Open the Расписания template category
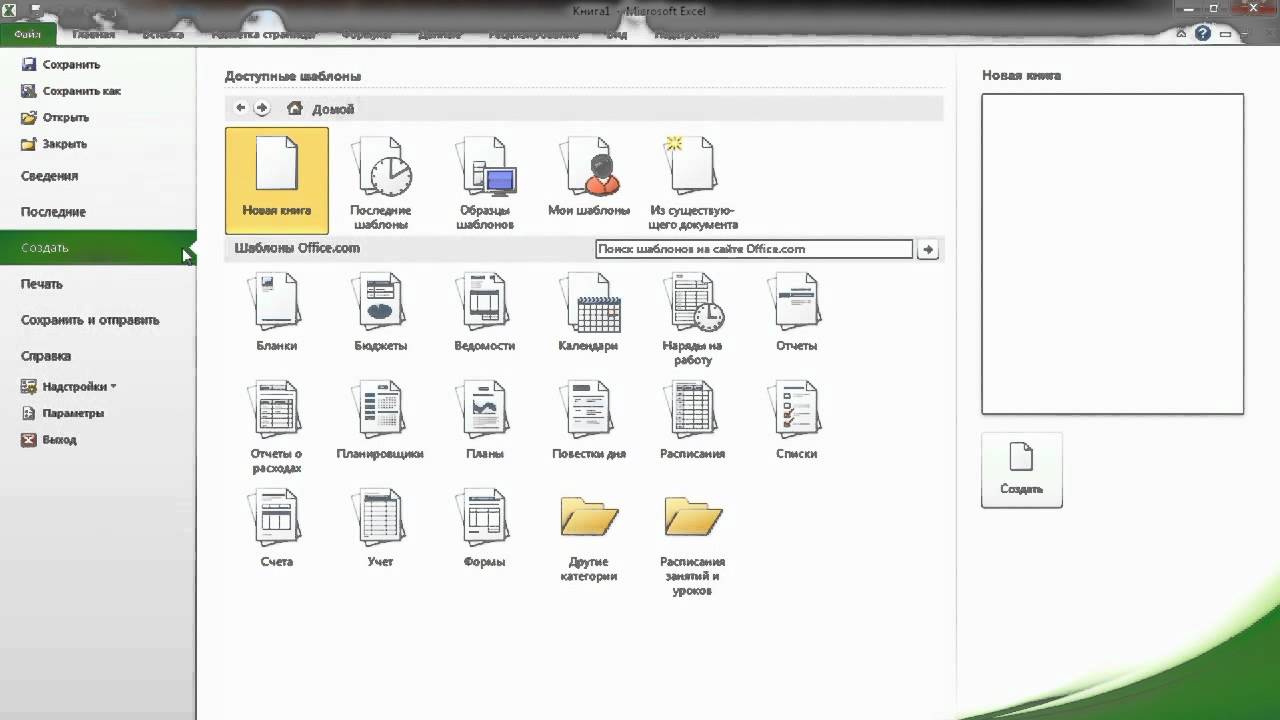This screenshot has height=720, width=1280. [x=693, y=420]
